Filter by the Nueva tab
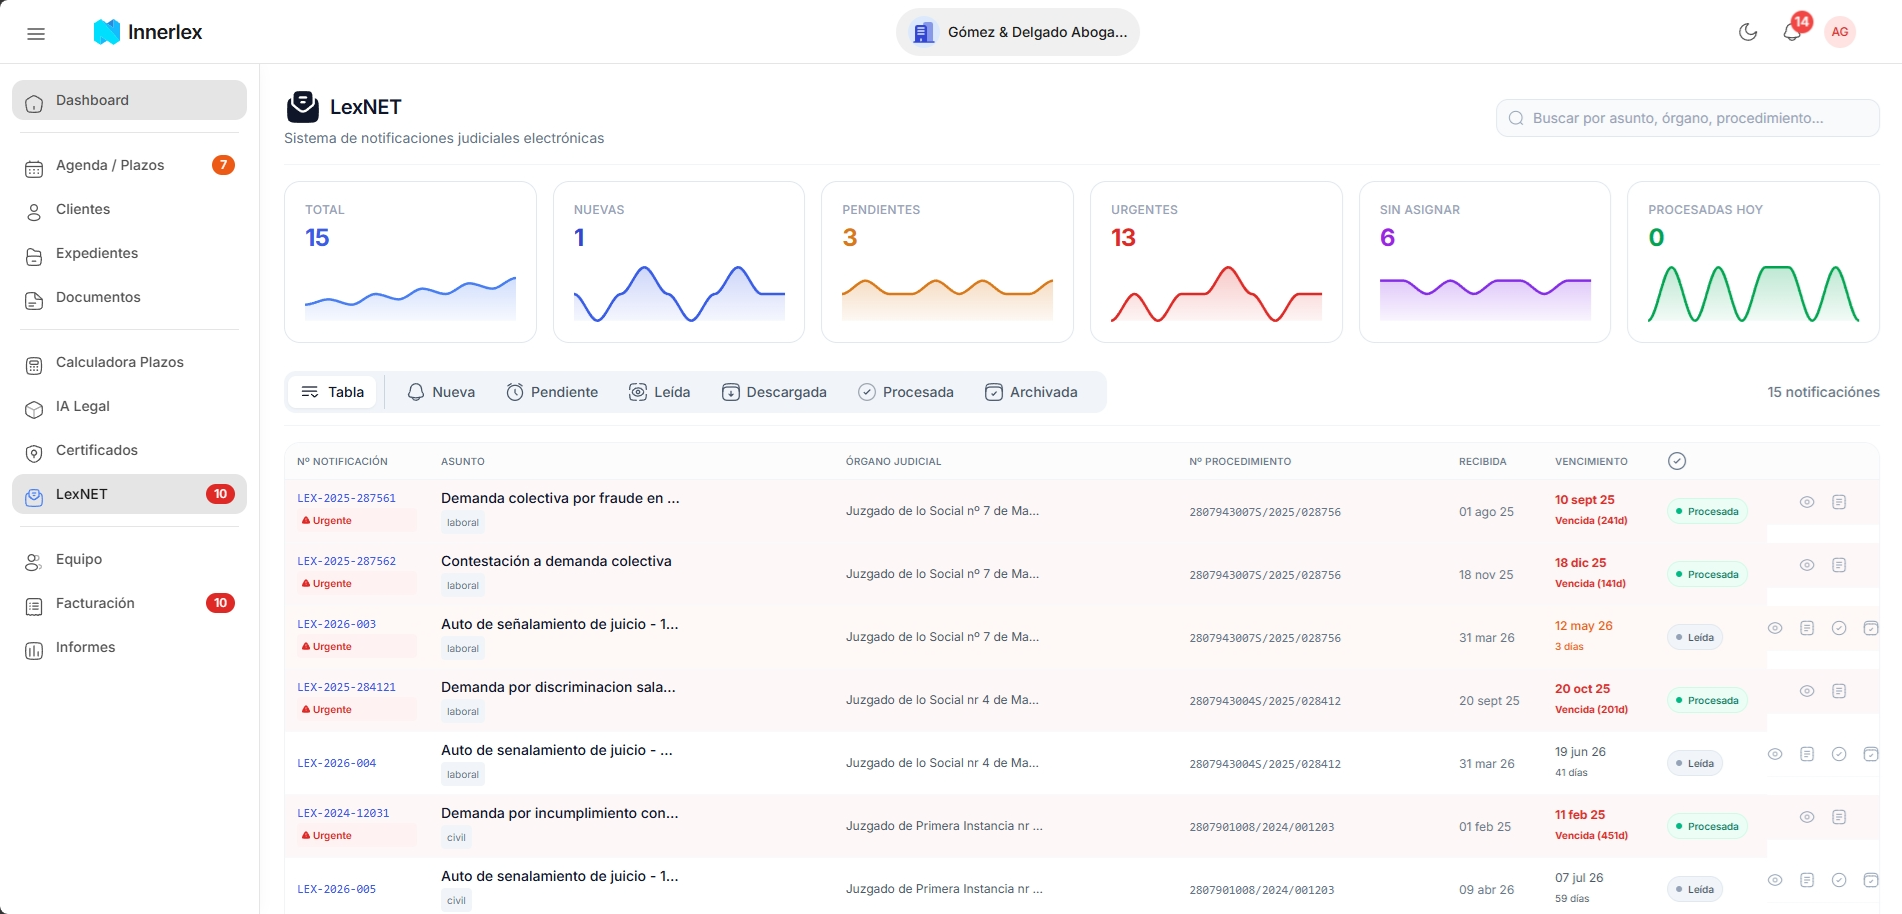Image resolution: width=1902 pixels, height=914 pixels. click(x=441, y=392)
